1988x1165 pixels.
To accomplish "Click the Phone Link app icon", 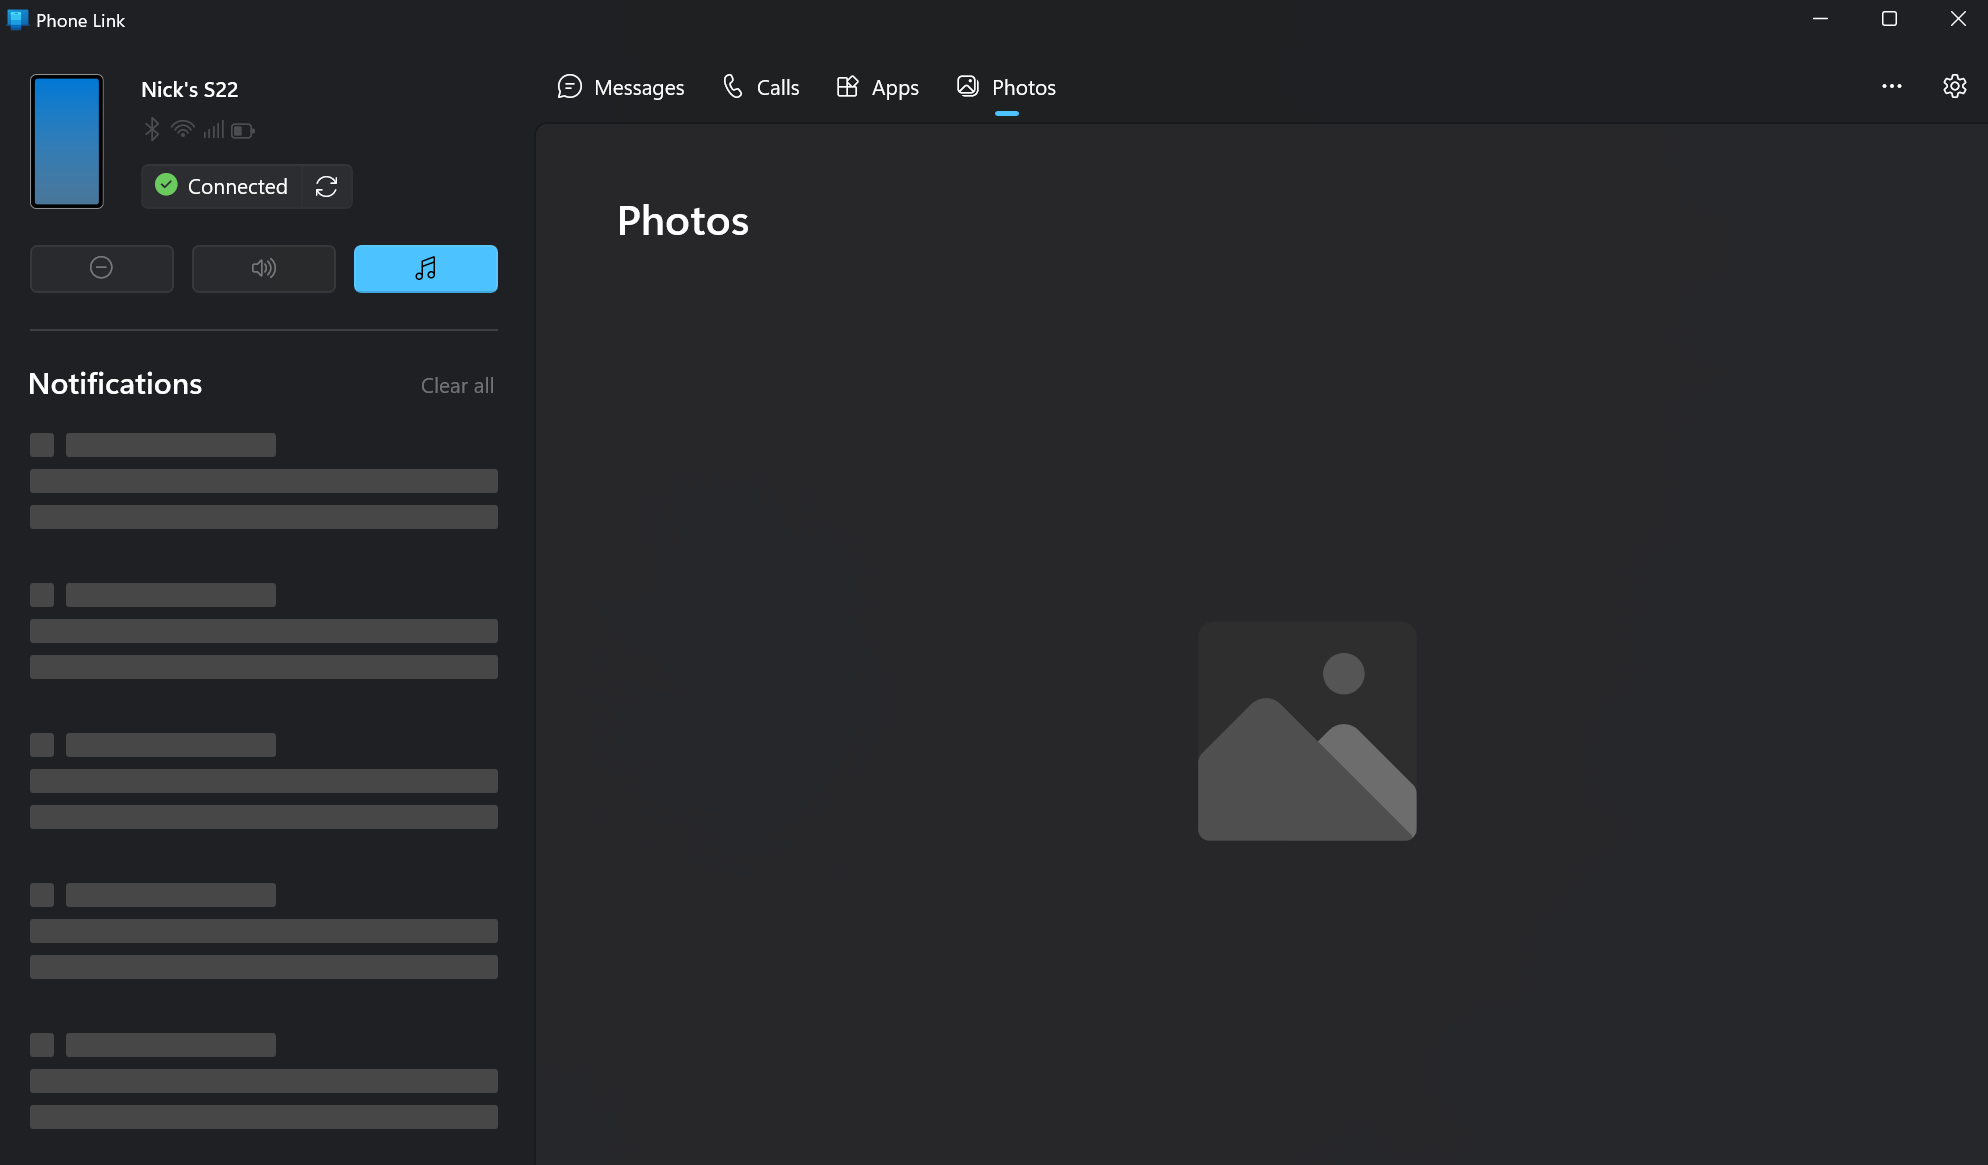I will tap(17, 20).
